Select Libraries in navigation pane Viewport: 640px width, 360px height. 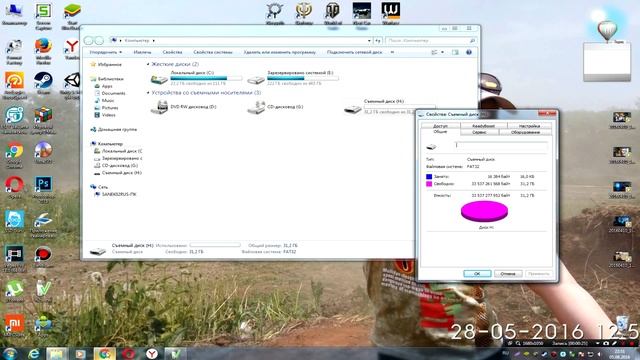[x=107, y=79]
